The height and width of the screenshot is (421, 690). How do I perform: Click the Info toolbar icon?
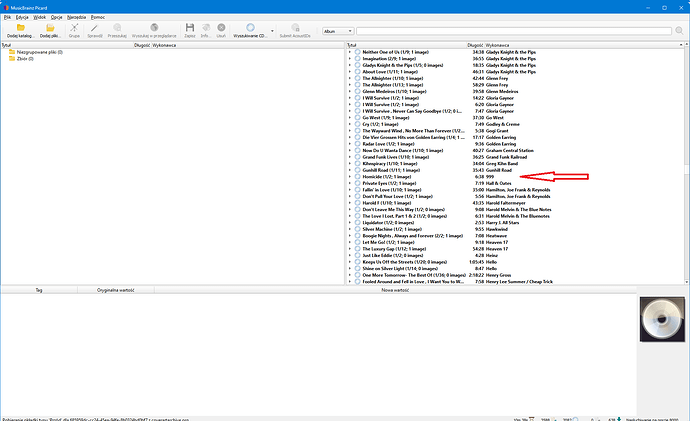tap(206, 28)
